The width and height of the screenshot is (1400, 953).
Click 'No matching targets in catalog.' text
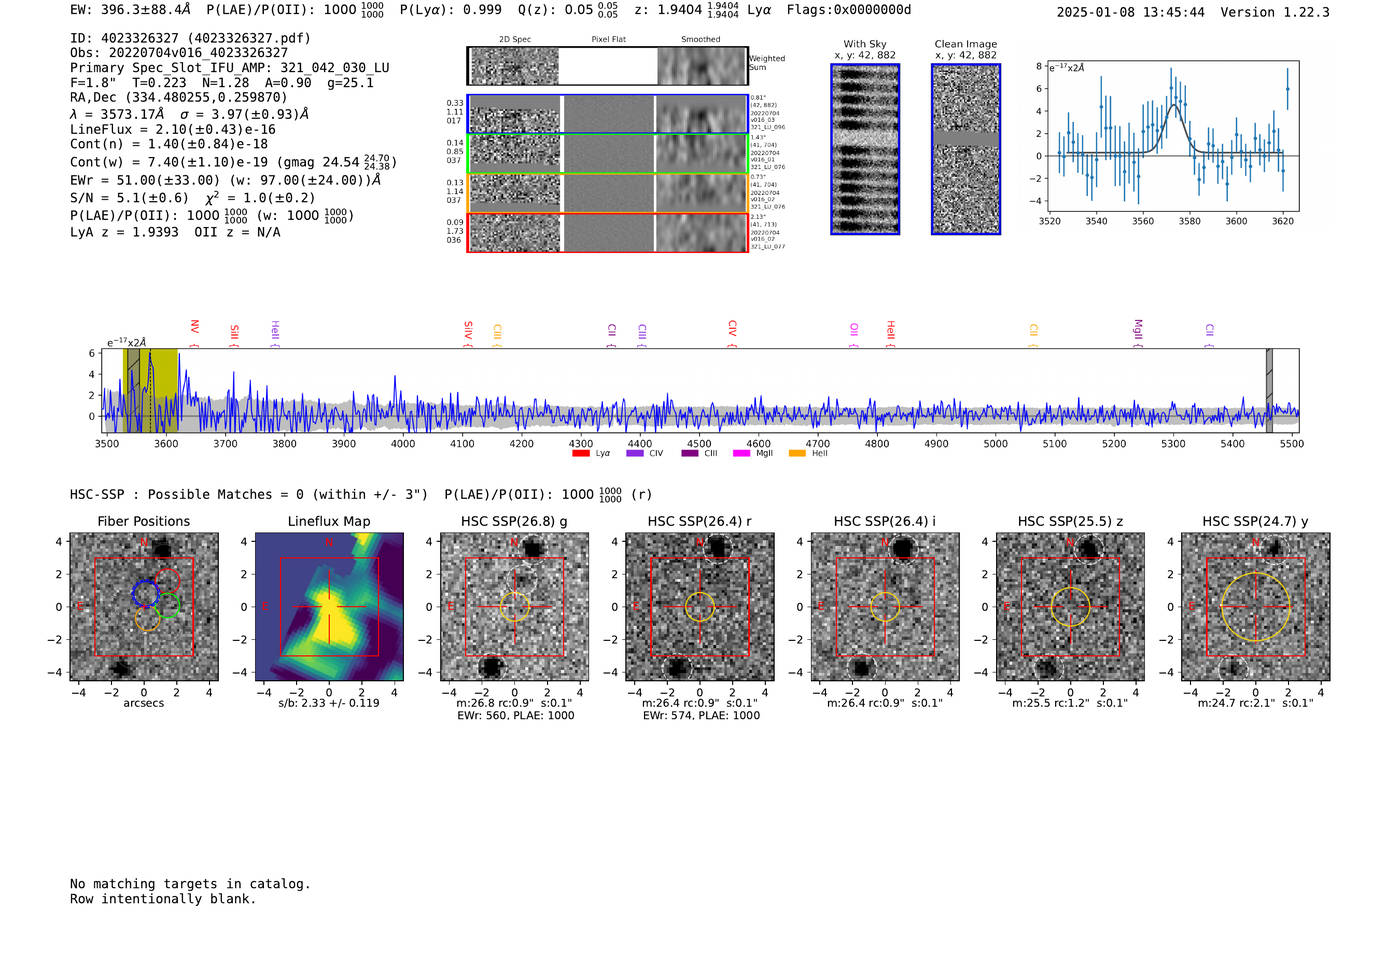tap(190, 884)
